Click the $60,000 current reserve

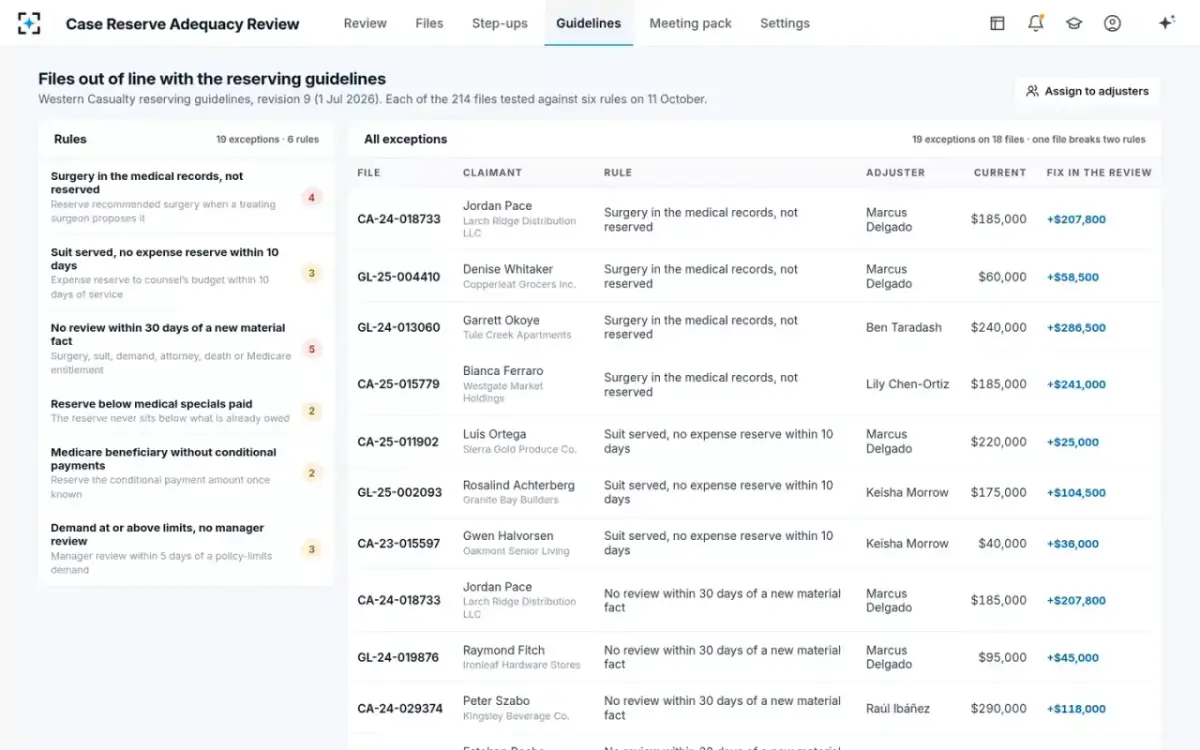(1002, 277)
